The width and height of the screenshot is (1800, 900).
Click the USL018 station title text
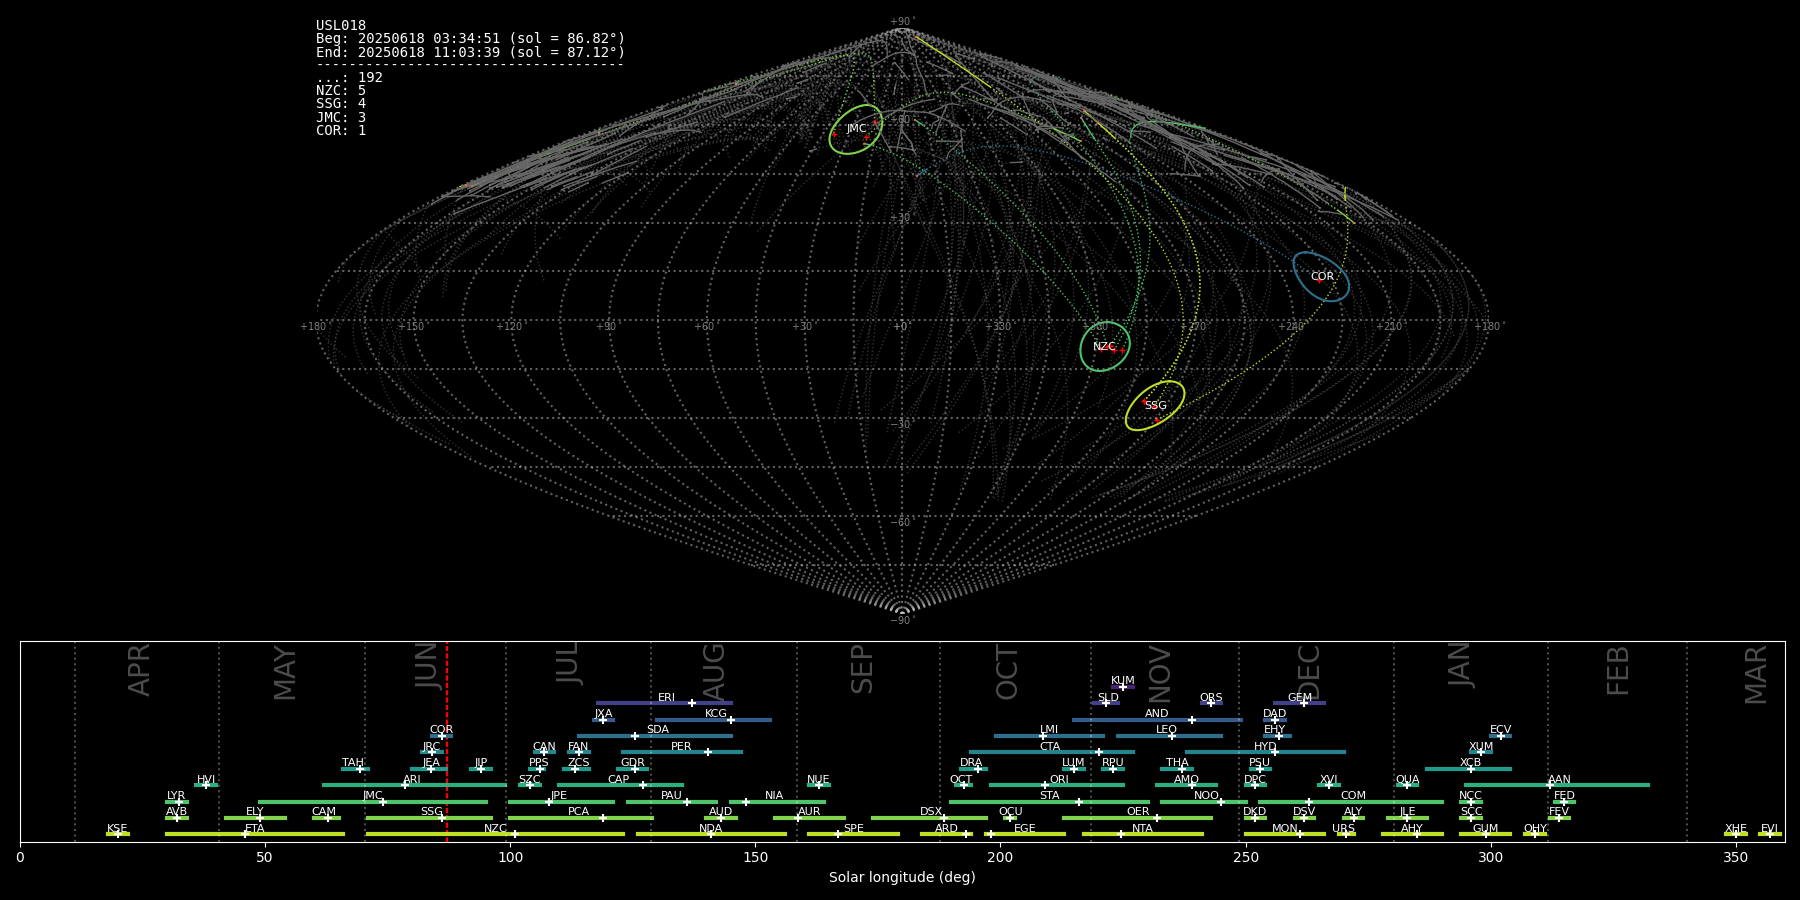point(341,26)
